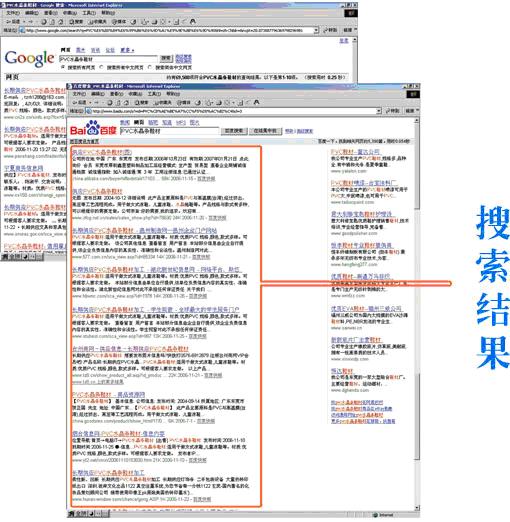Click Home icon in Google window toolbar
Image resolution: width=510 pixels, height=522 pixels.
[60, 22]
